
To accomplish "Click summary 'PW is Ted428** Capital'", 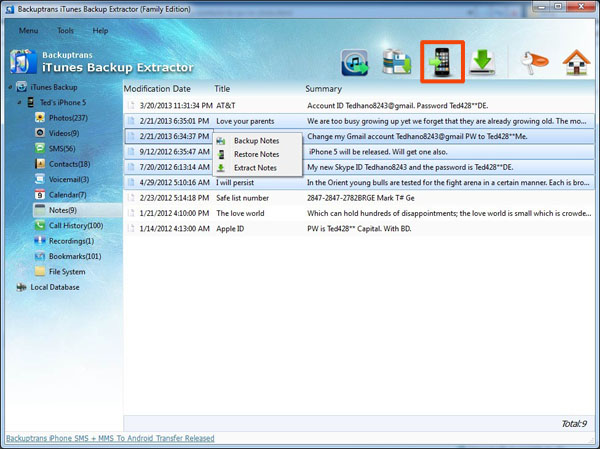I will (359, 229).
